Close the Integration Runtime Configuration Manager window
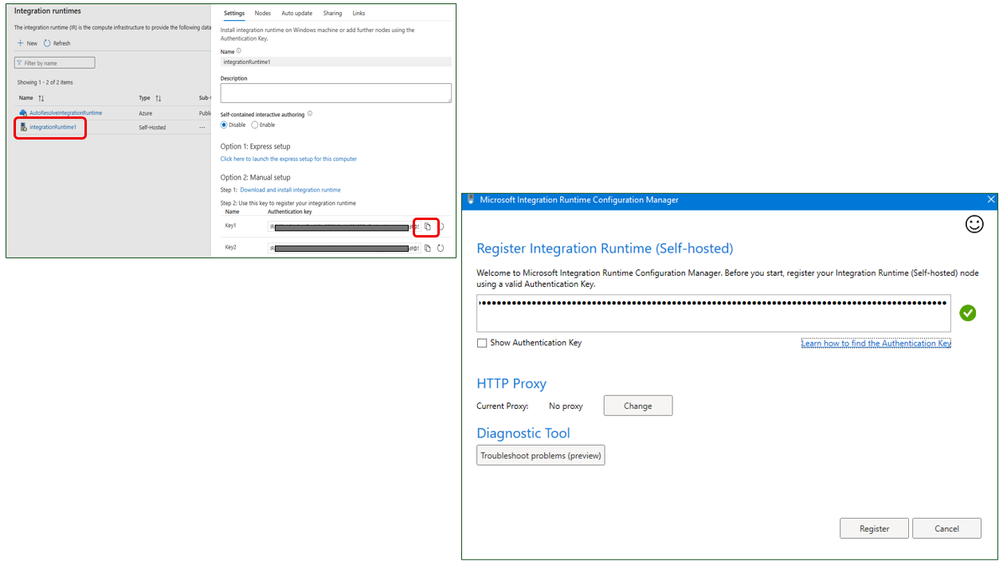Viewport: 999px width, 562px height. coord(991,199)
